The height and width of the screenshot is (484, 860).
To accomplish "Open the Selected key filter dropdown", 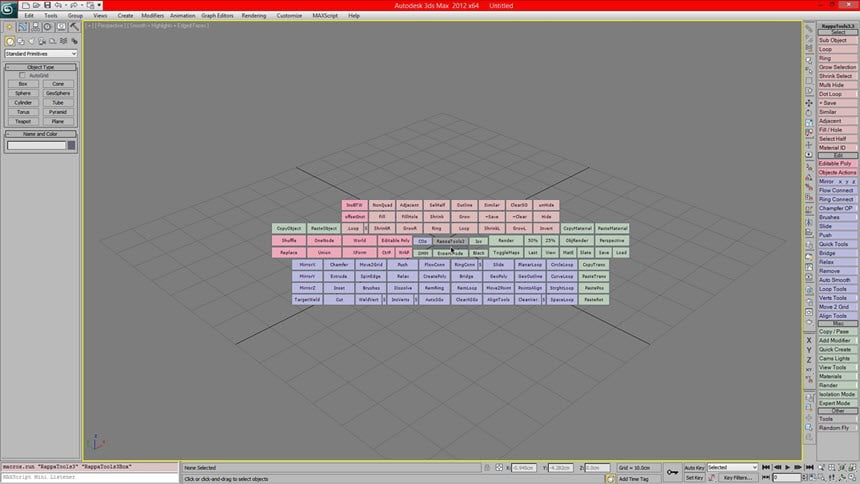I will pos(732,468).
